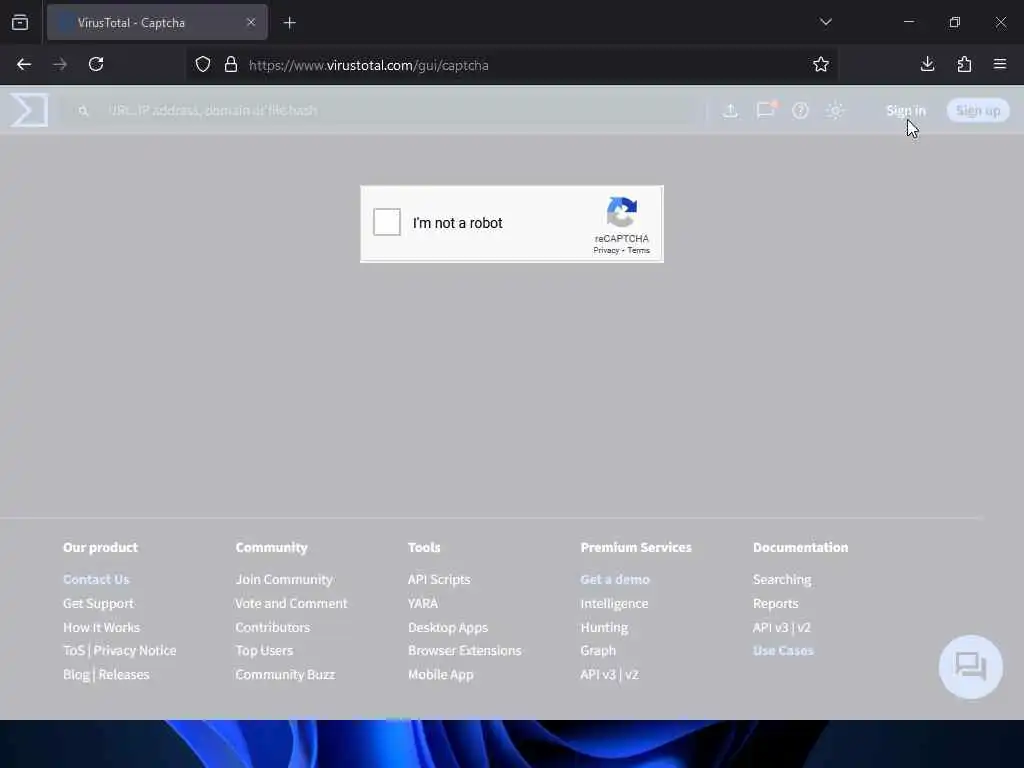The image size is (1024, 768).
Task: Click the Sign in link
Action: (x=905, y=110)
